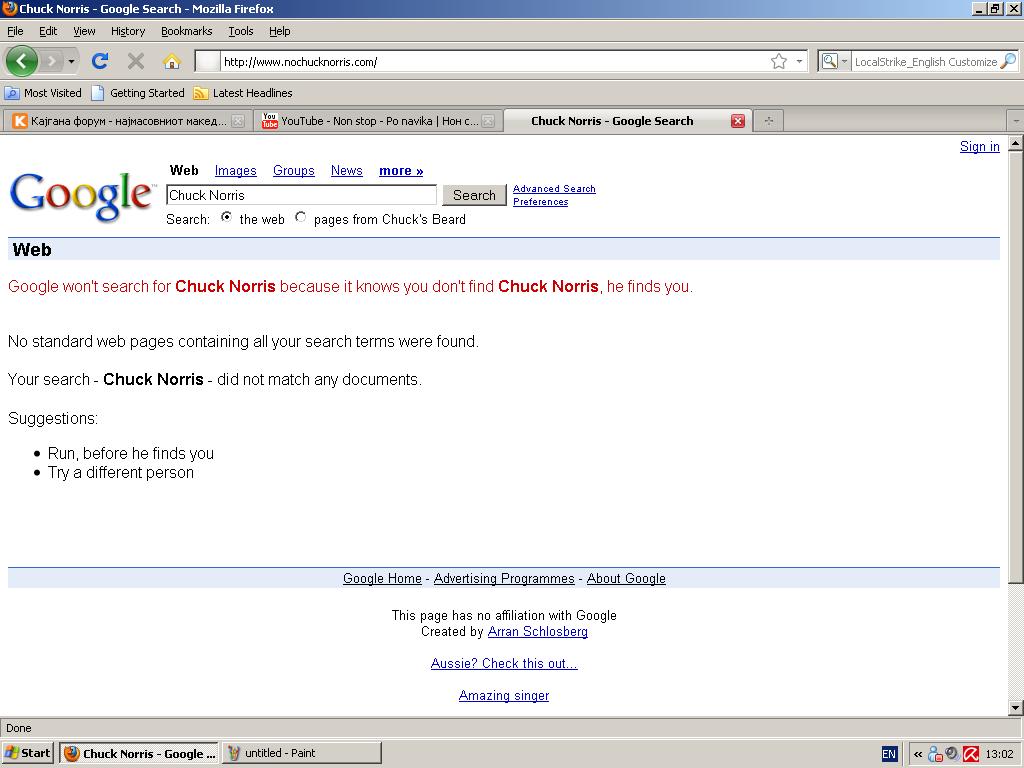Click the gray round tray icon beside Kaspersky
This screenshot has height=768, width=1024.
(952, 754)
